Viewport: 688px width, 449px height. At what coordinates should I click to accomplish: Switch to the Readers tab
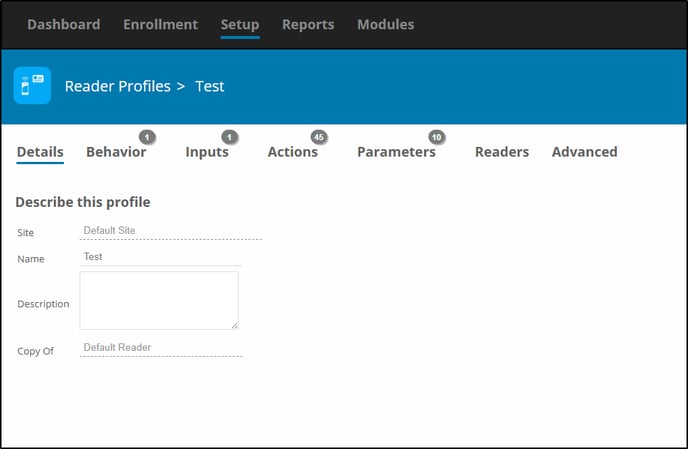pos(502,152)
